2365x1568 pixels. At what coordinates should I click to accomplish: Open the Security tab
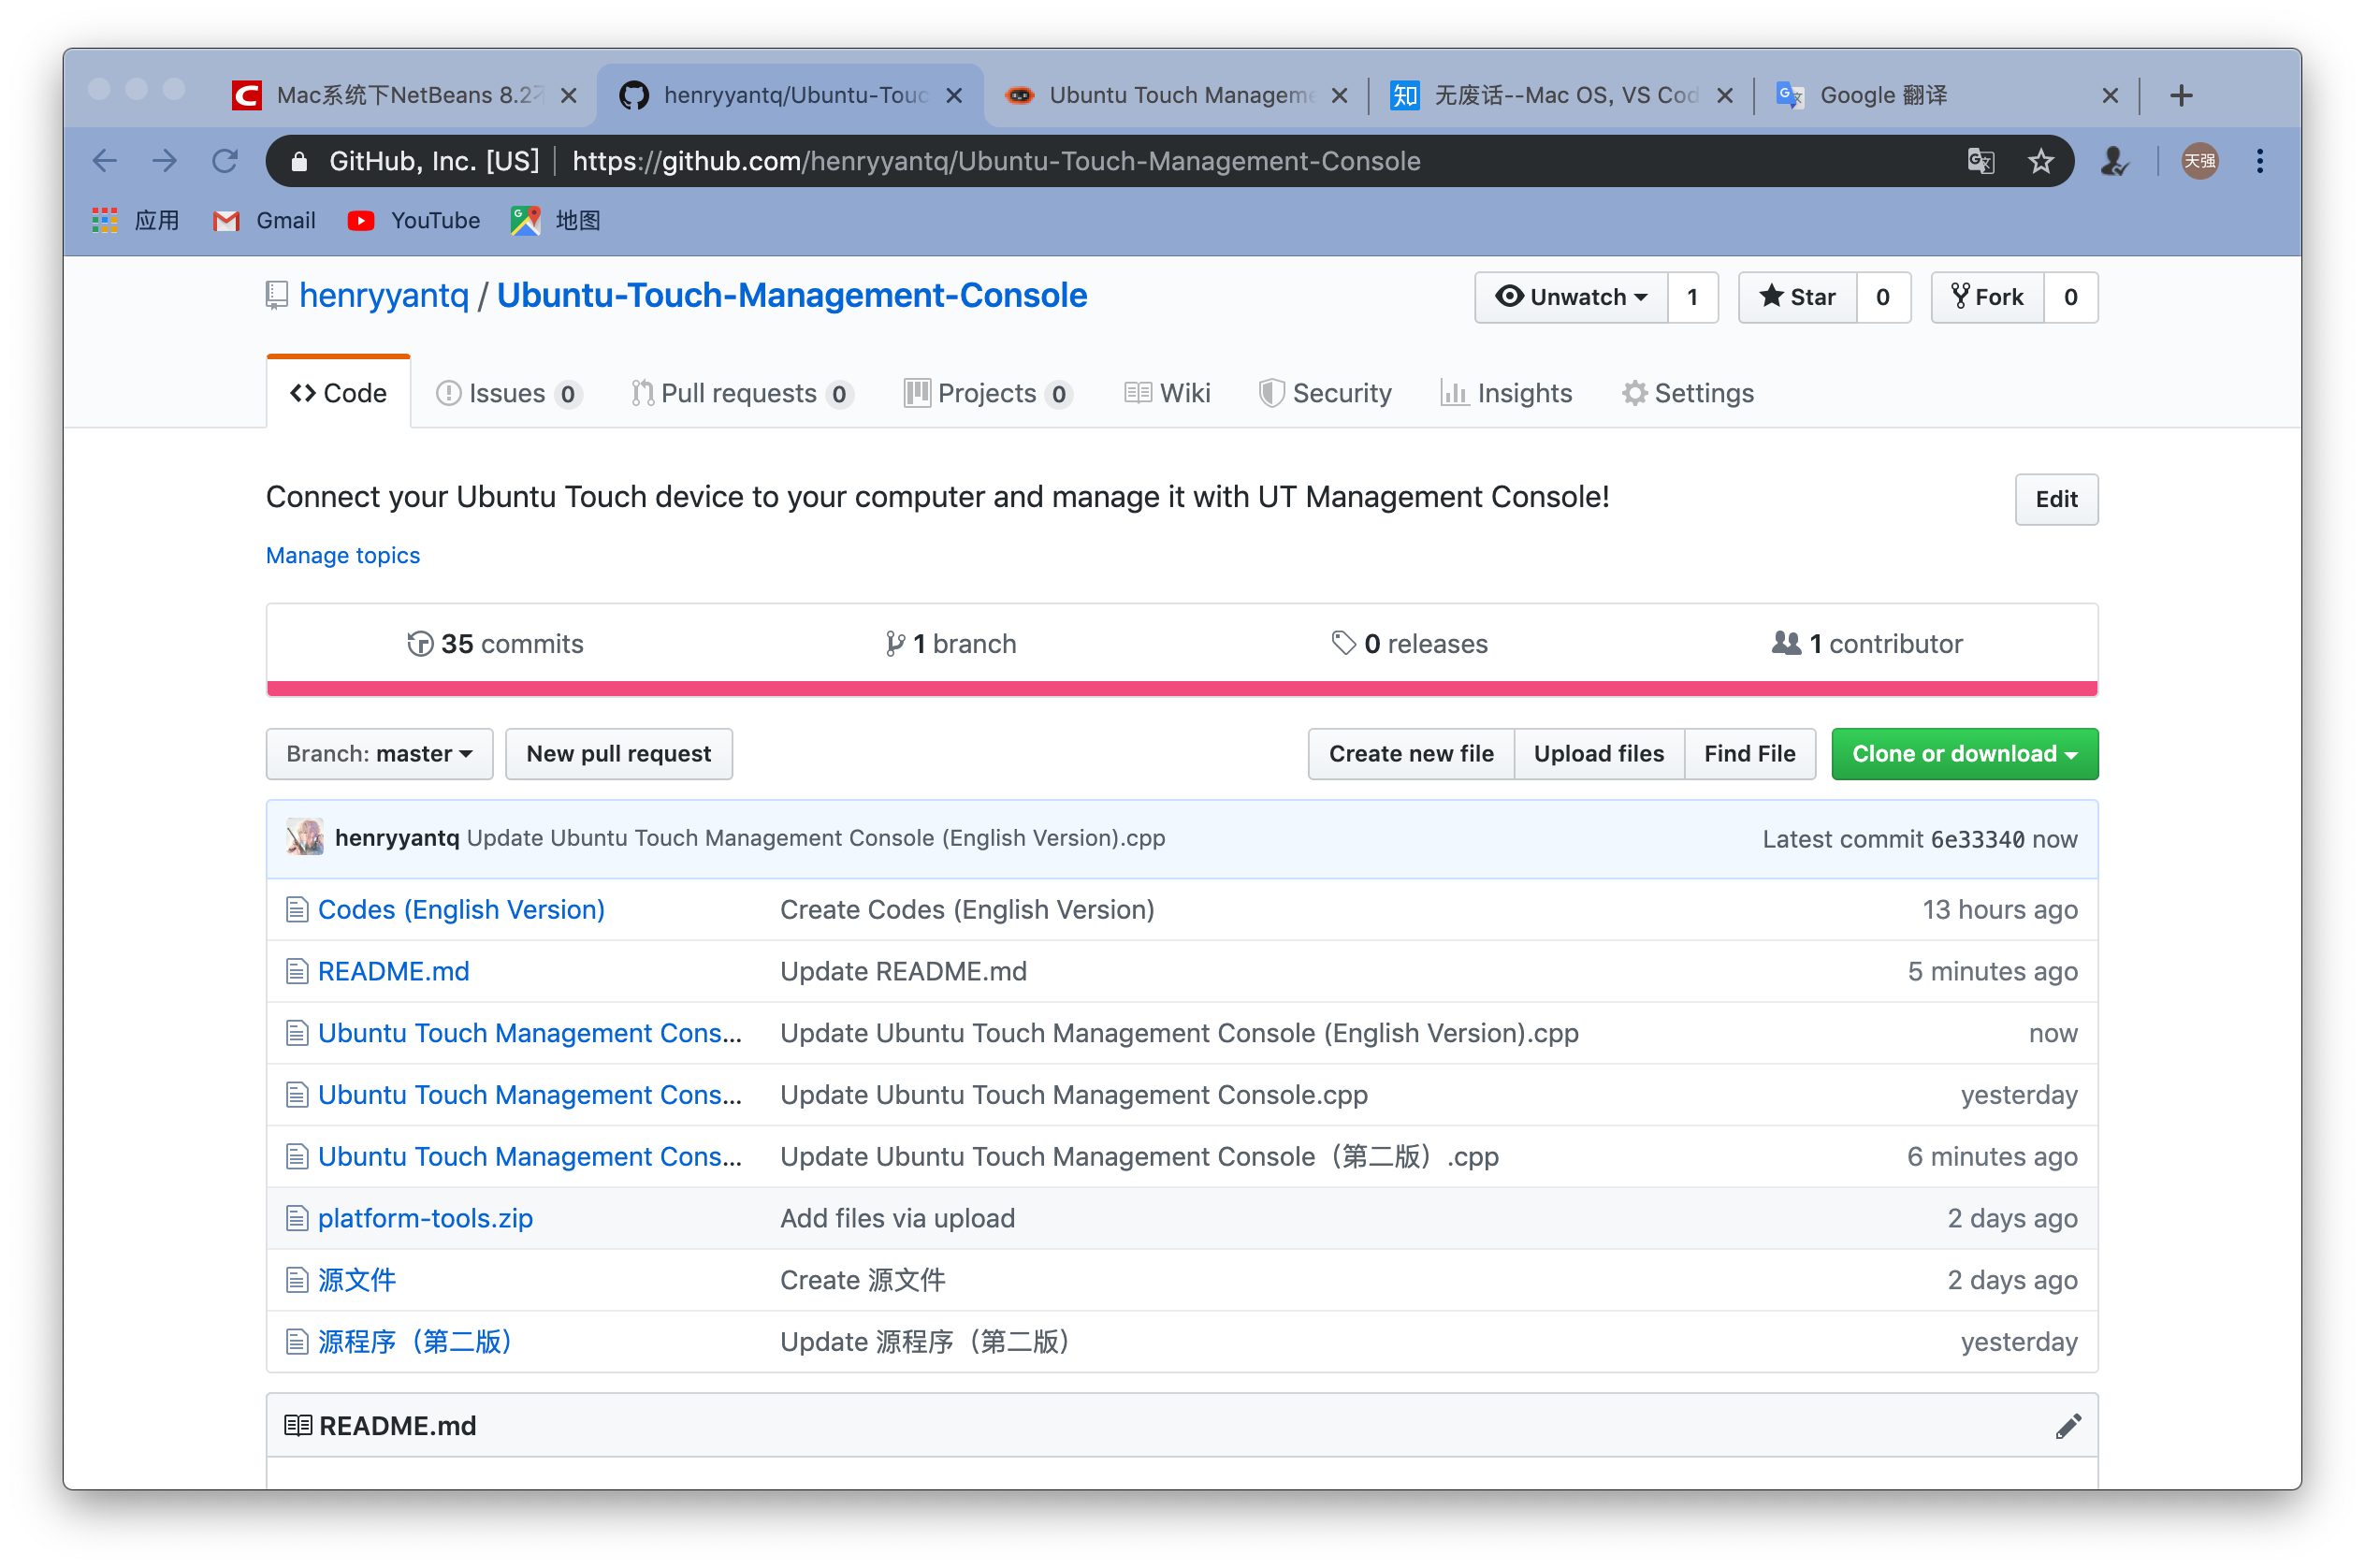[1324, 393]
